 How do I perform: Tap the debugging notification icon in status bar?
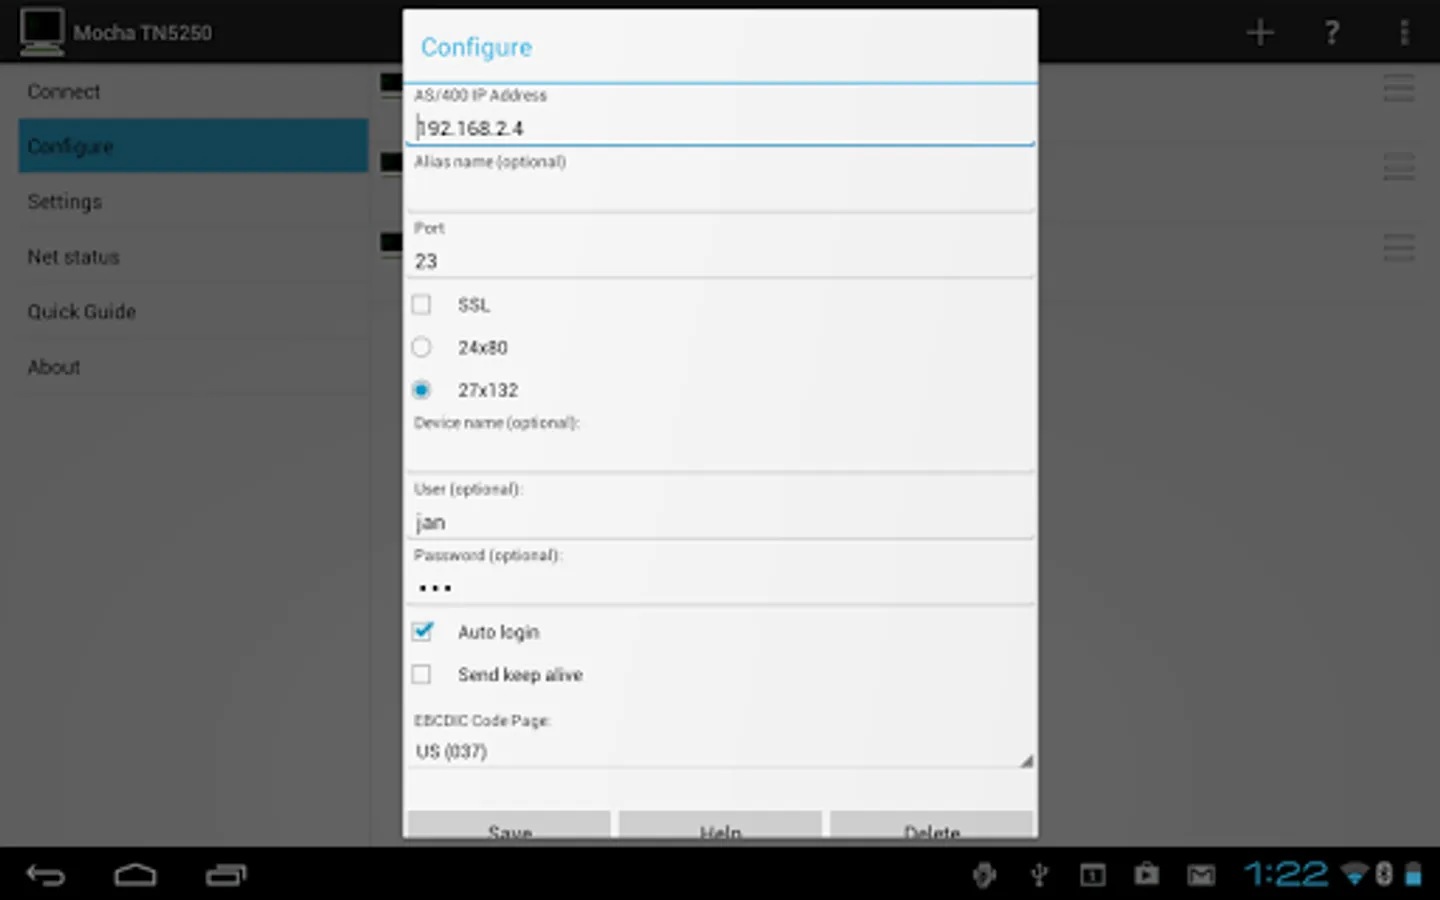coord(984,875)
